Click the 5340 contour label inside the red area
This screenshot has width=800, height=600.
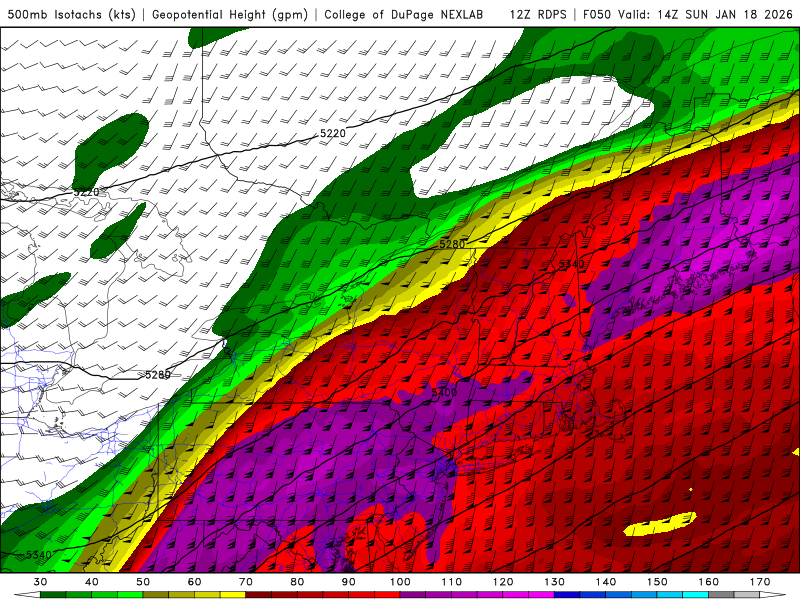pos(571,264)
